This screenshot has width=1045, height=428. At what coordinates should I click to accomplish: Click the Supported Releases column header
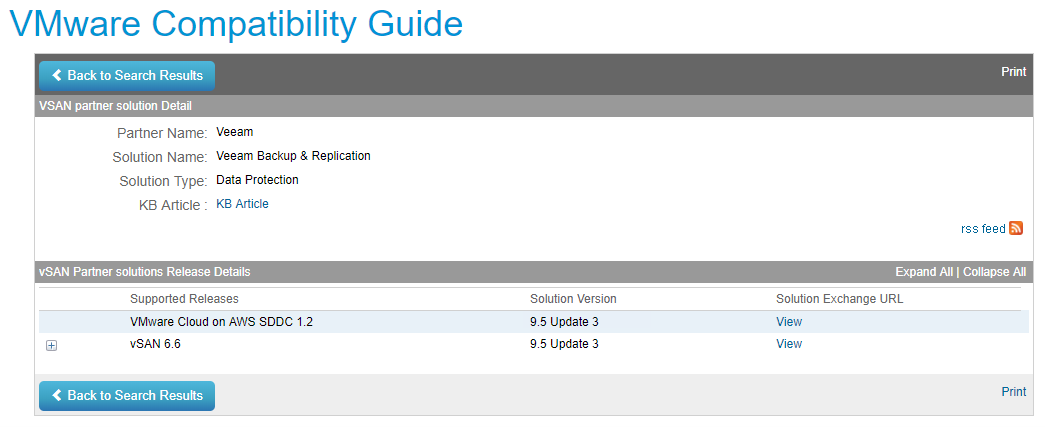184,299
